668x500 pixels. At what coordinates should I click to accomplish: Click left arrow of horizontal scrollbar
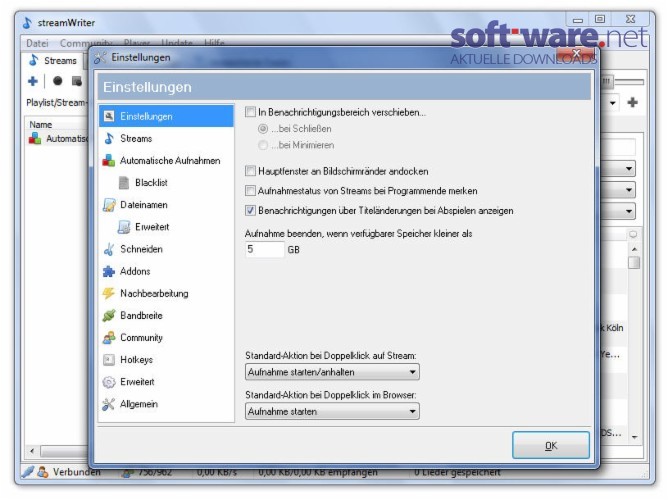click(32, 450)
